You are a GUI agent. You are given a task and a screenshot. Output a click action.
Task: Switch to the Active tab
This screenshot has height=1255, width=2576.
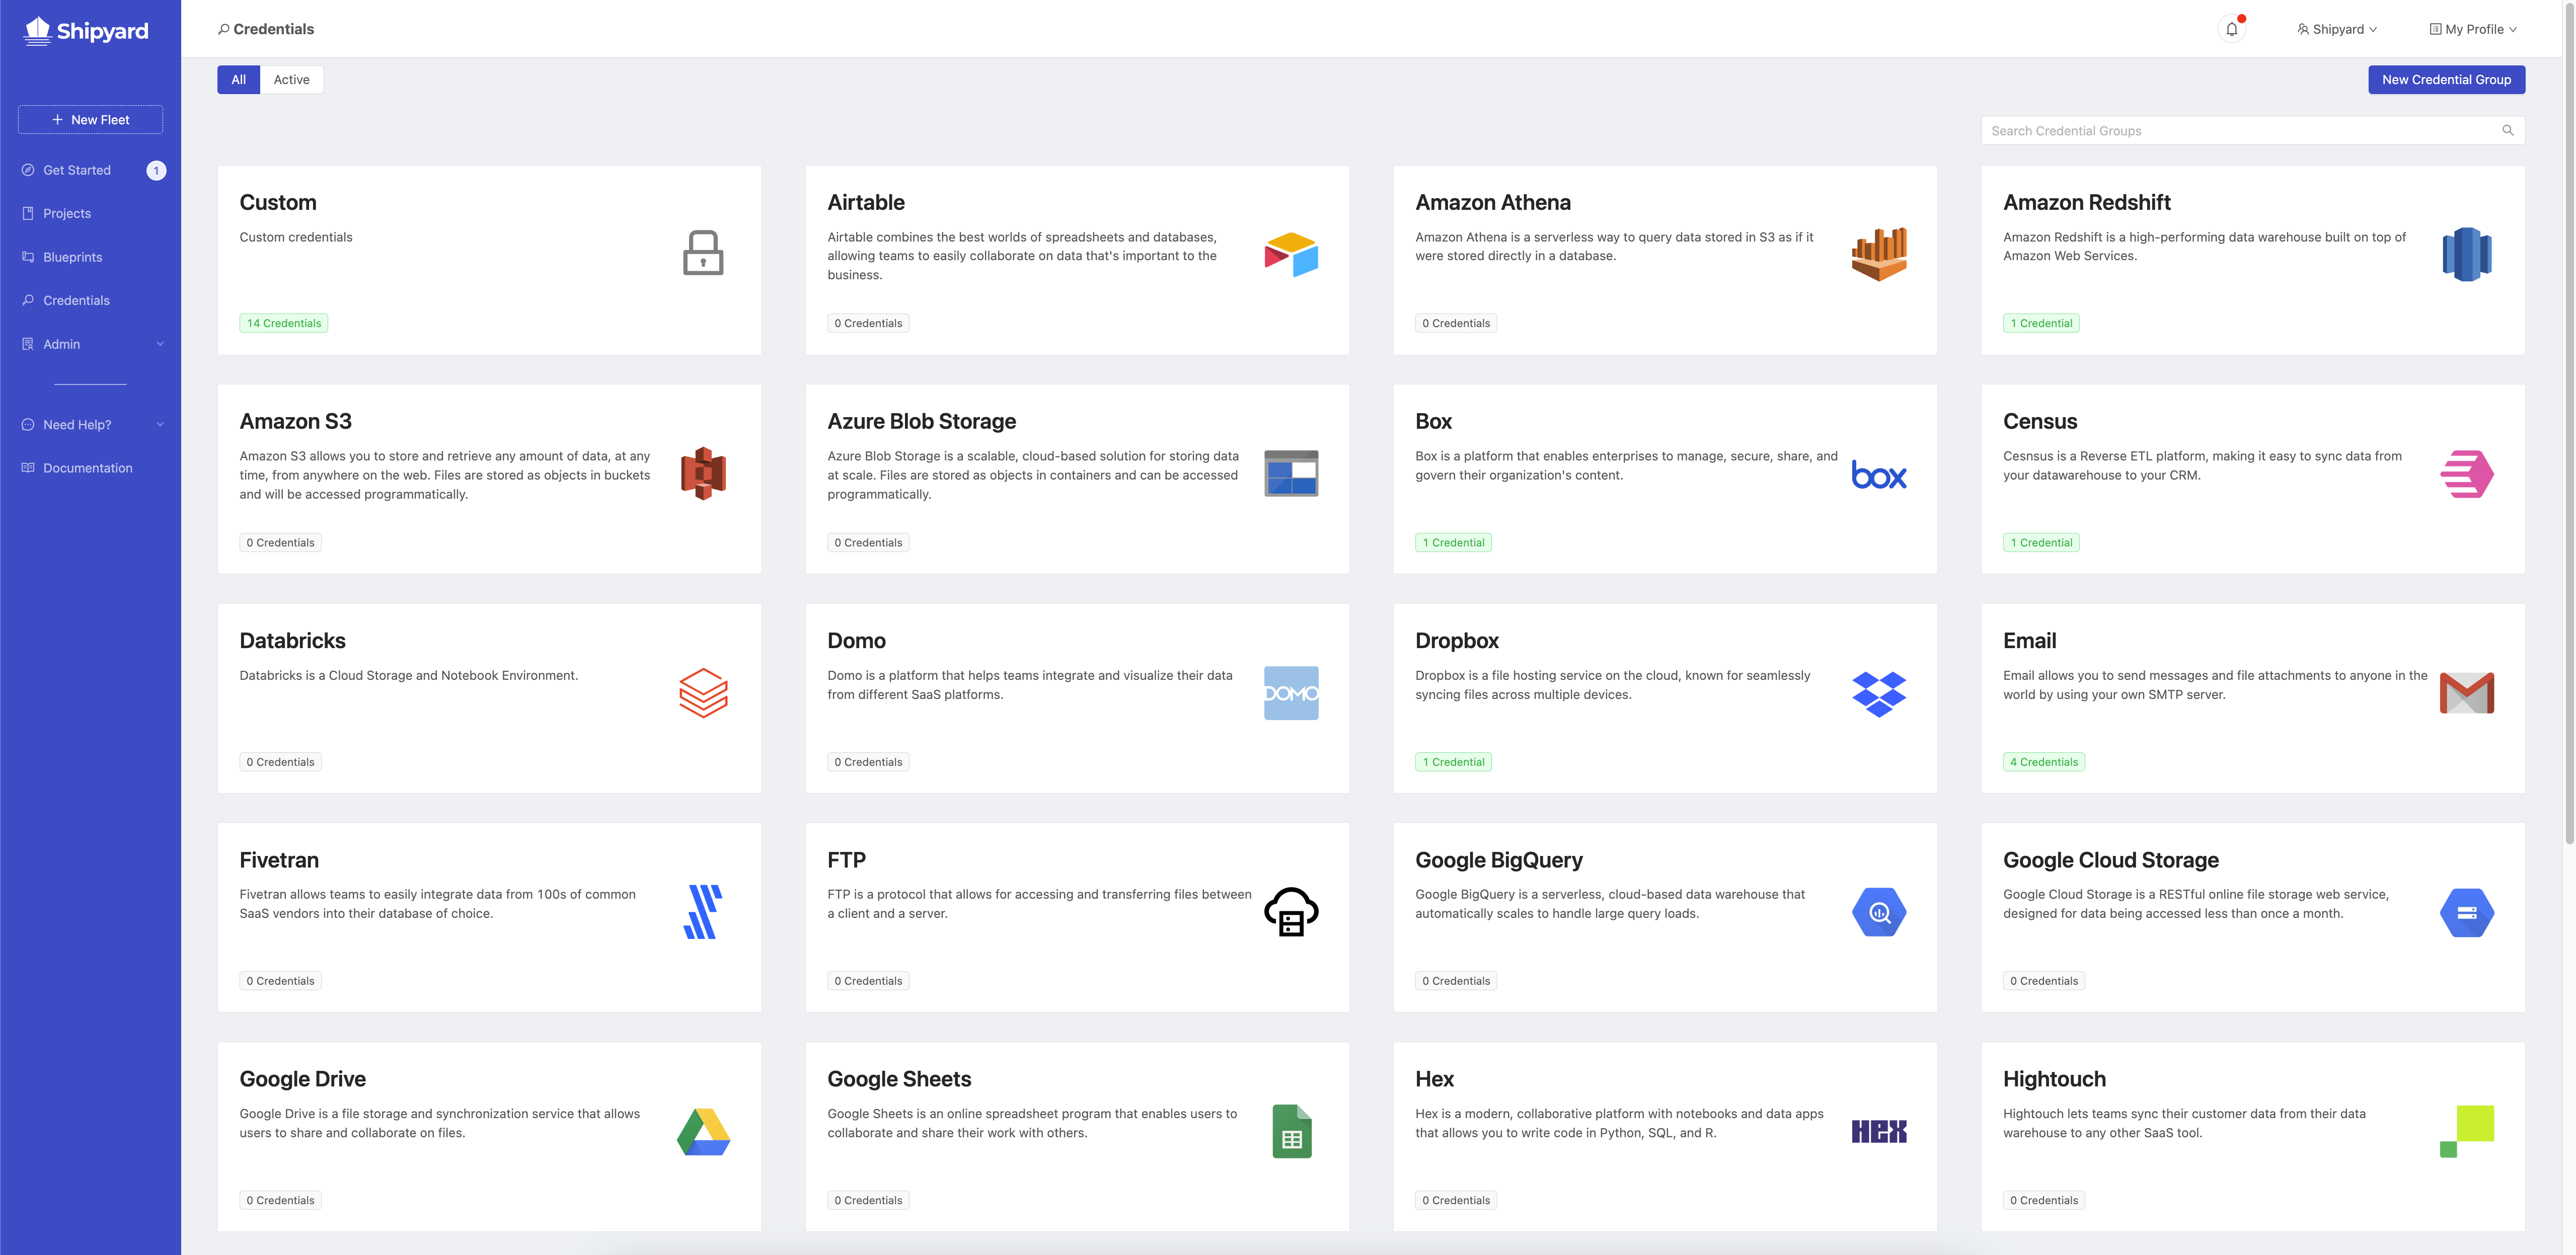click(x=291, y=80)
